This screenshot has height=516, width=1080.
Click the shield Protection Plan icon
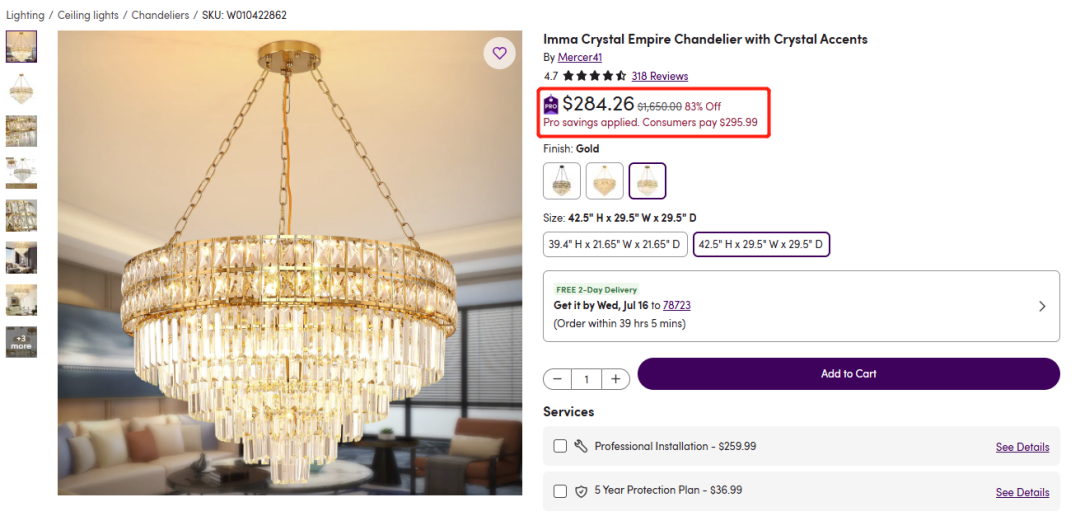click(581, 492)
